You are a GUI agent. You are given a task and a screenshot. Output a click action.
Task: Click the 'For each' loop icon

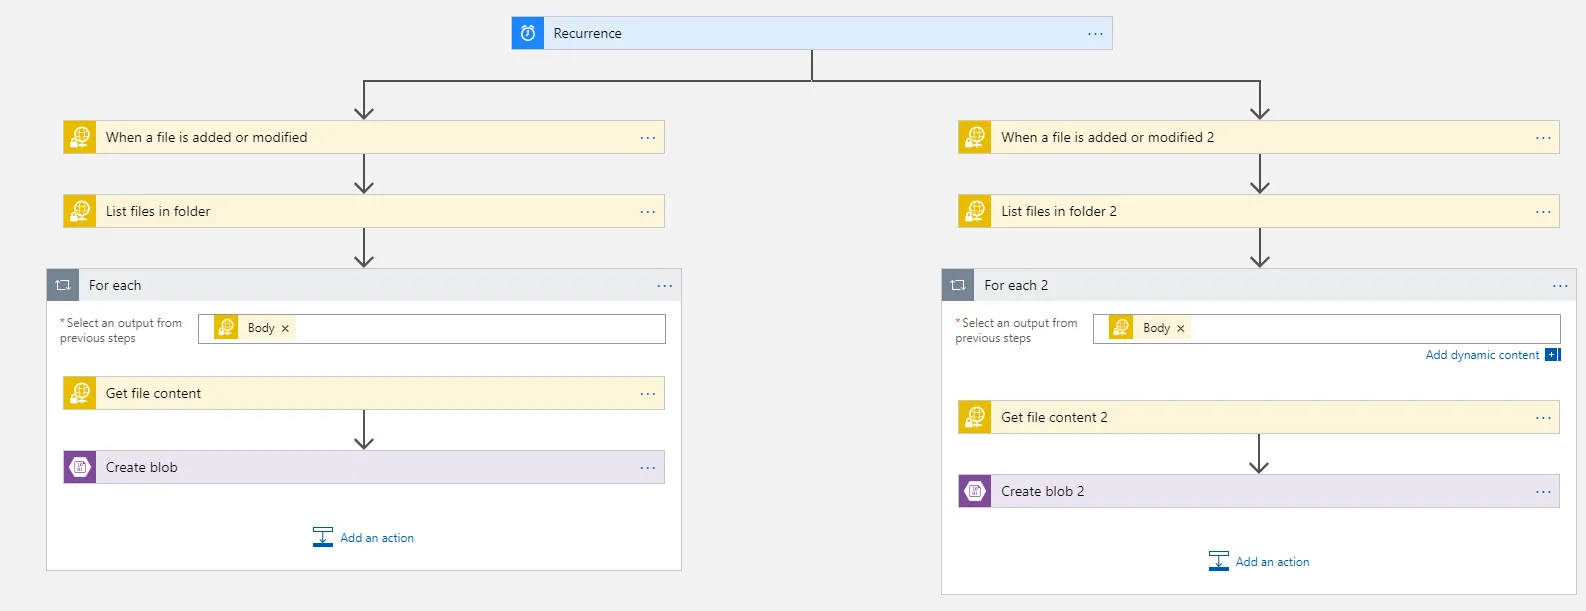(63, 285)
